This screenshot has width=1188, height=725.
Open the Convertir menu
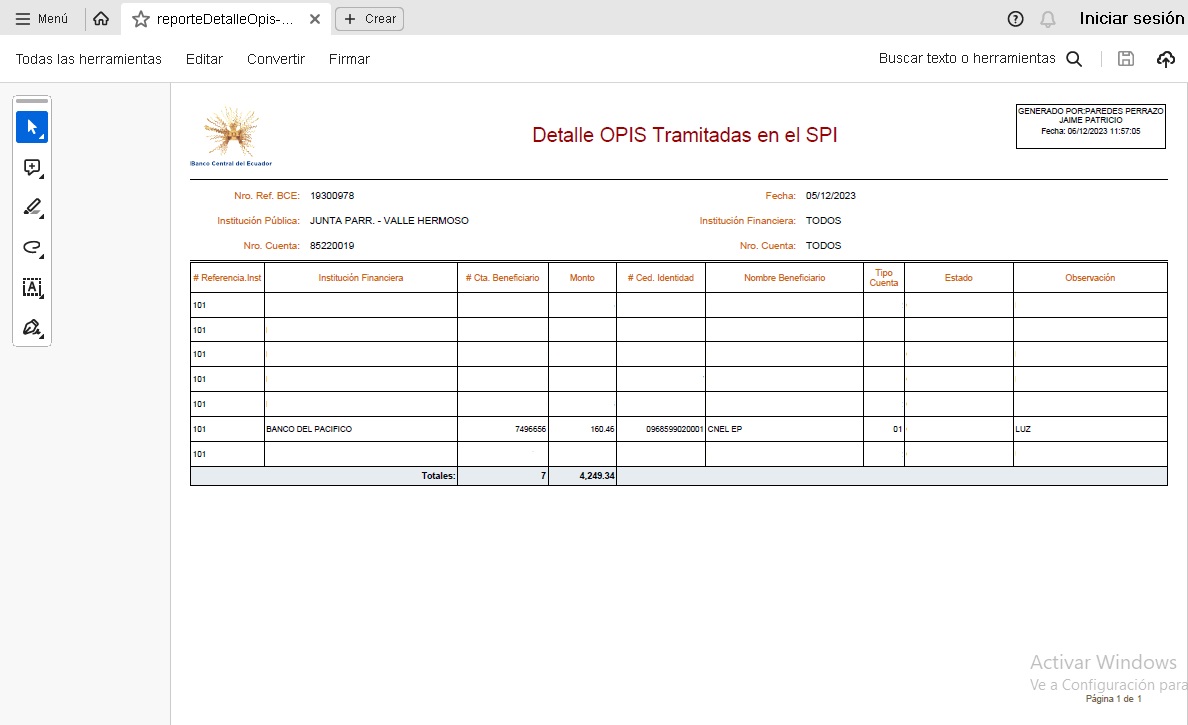[276, 59]
